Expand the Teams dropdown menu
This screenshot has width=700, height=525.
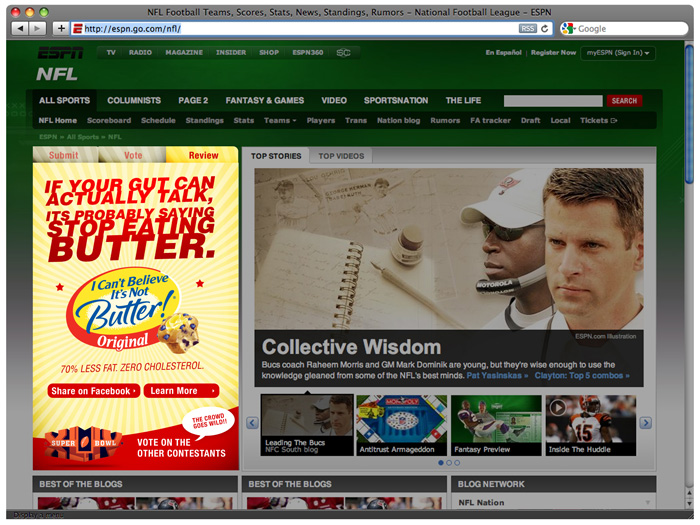coord(280,121)
